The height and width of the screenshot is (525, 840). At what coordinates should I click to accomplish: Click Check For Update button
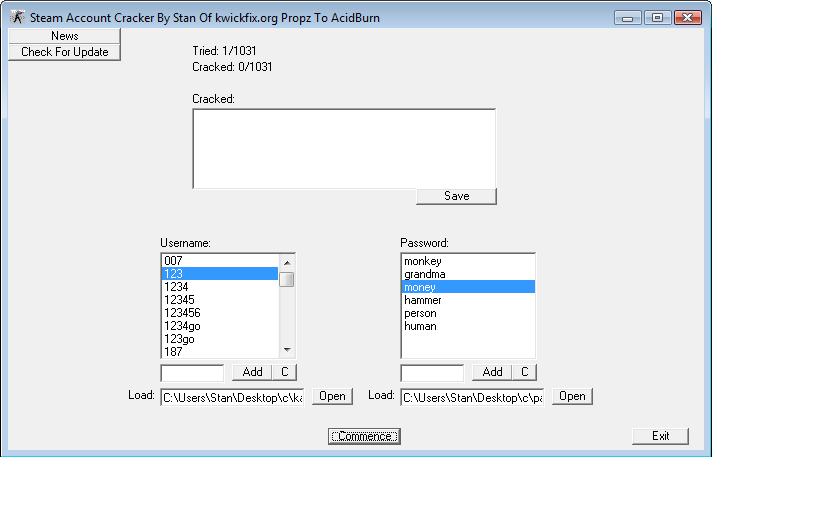click(x=64, y=52)
